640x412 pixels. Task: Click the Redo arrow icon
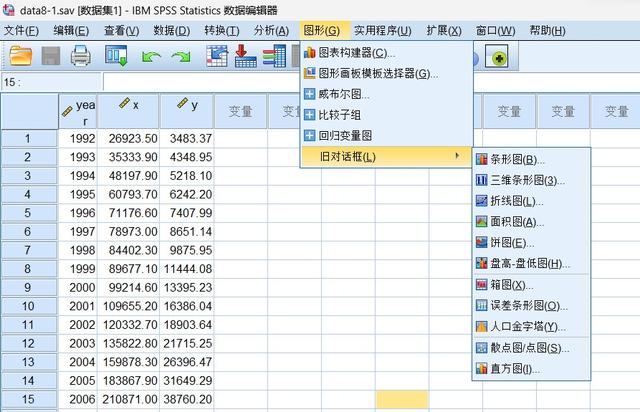point(181,56)
